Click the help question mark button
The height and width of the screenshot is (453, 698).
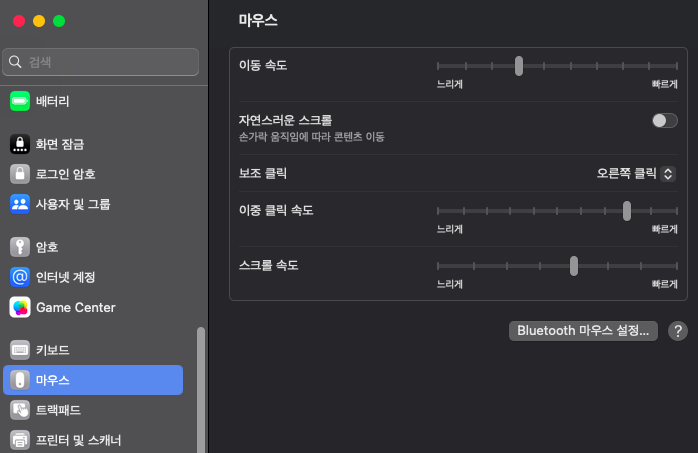[677, 331]
